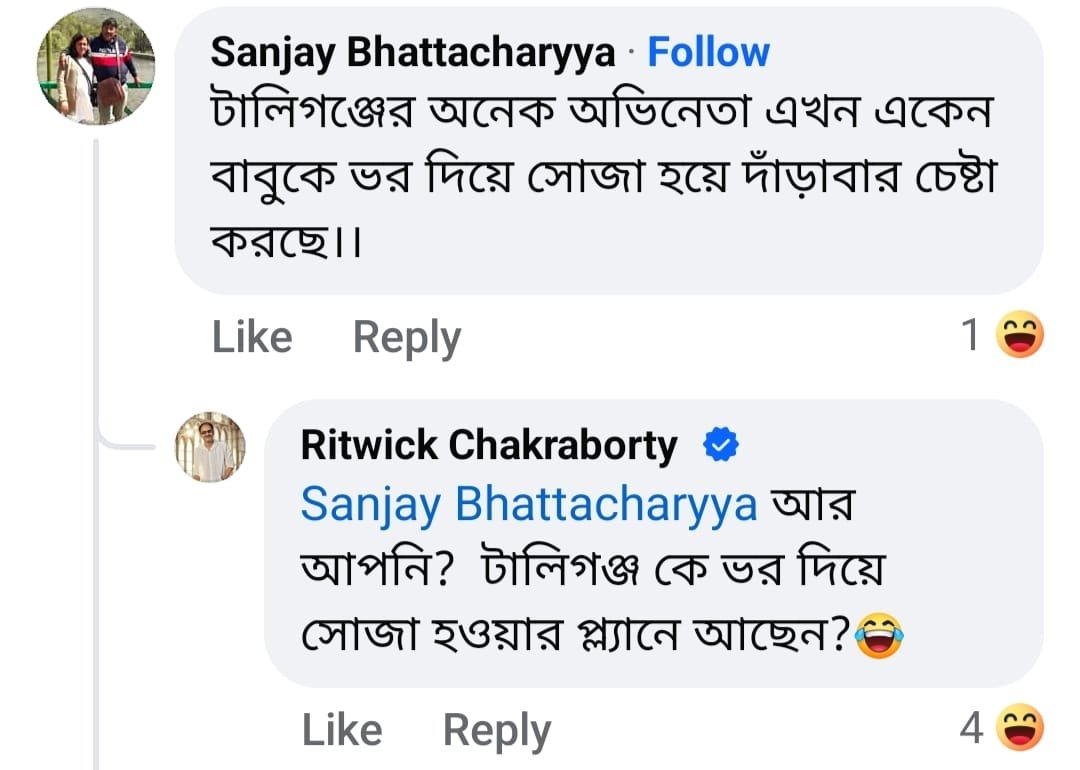Click the tears-of-joy emoji in Ritwick's reply text
This screenshot has height=770, width=1080.
click(879, 636)
